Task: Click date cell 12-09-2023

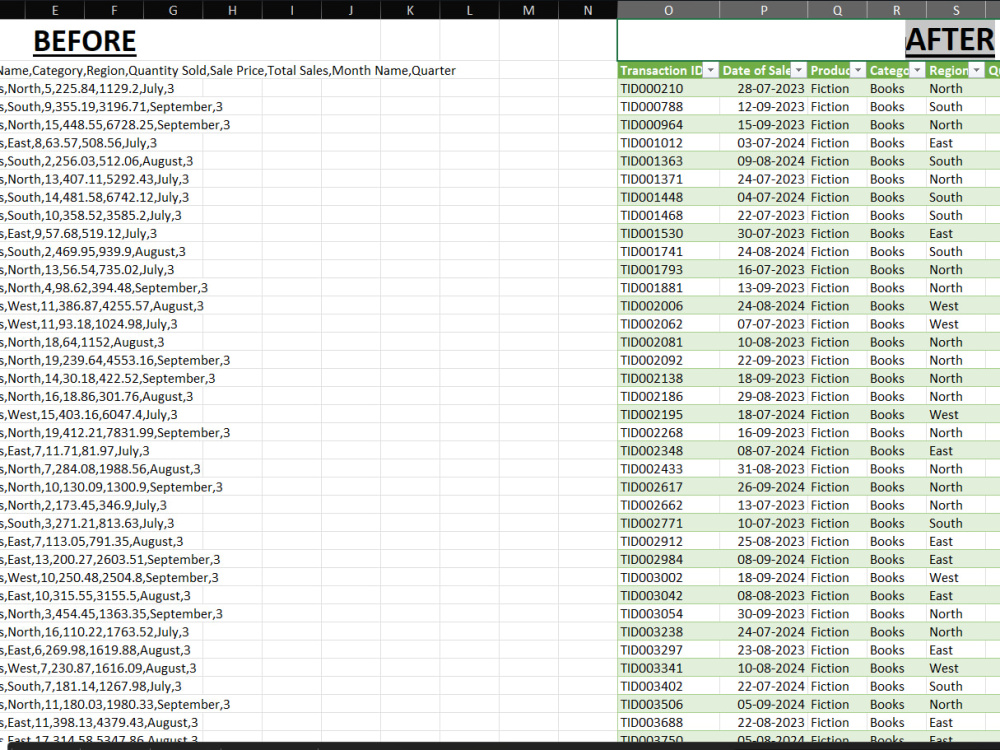Action: tap(763, 107)
